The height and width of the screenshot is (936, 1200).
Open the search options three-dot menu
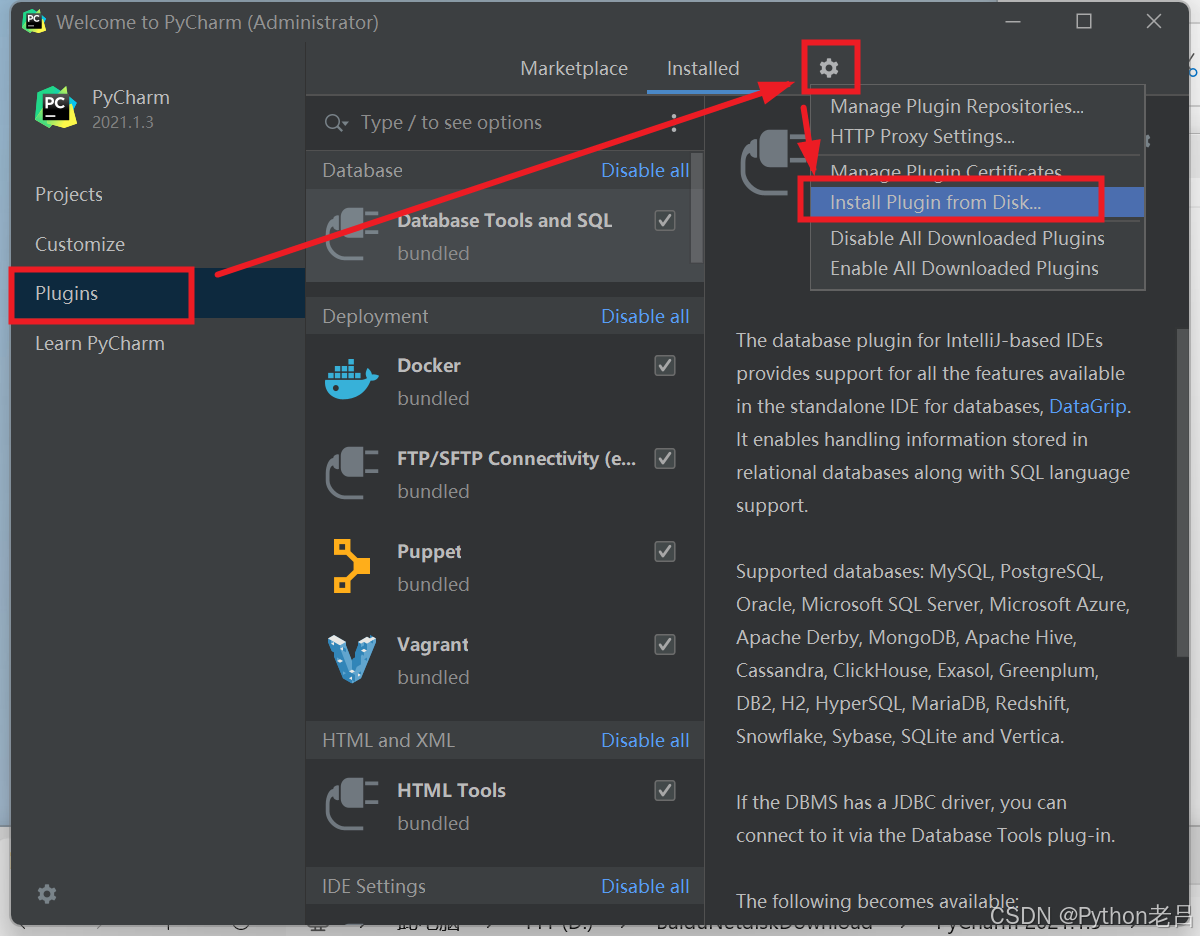click(674, 123)
